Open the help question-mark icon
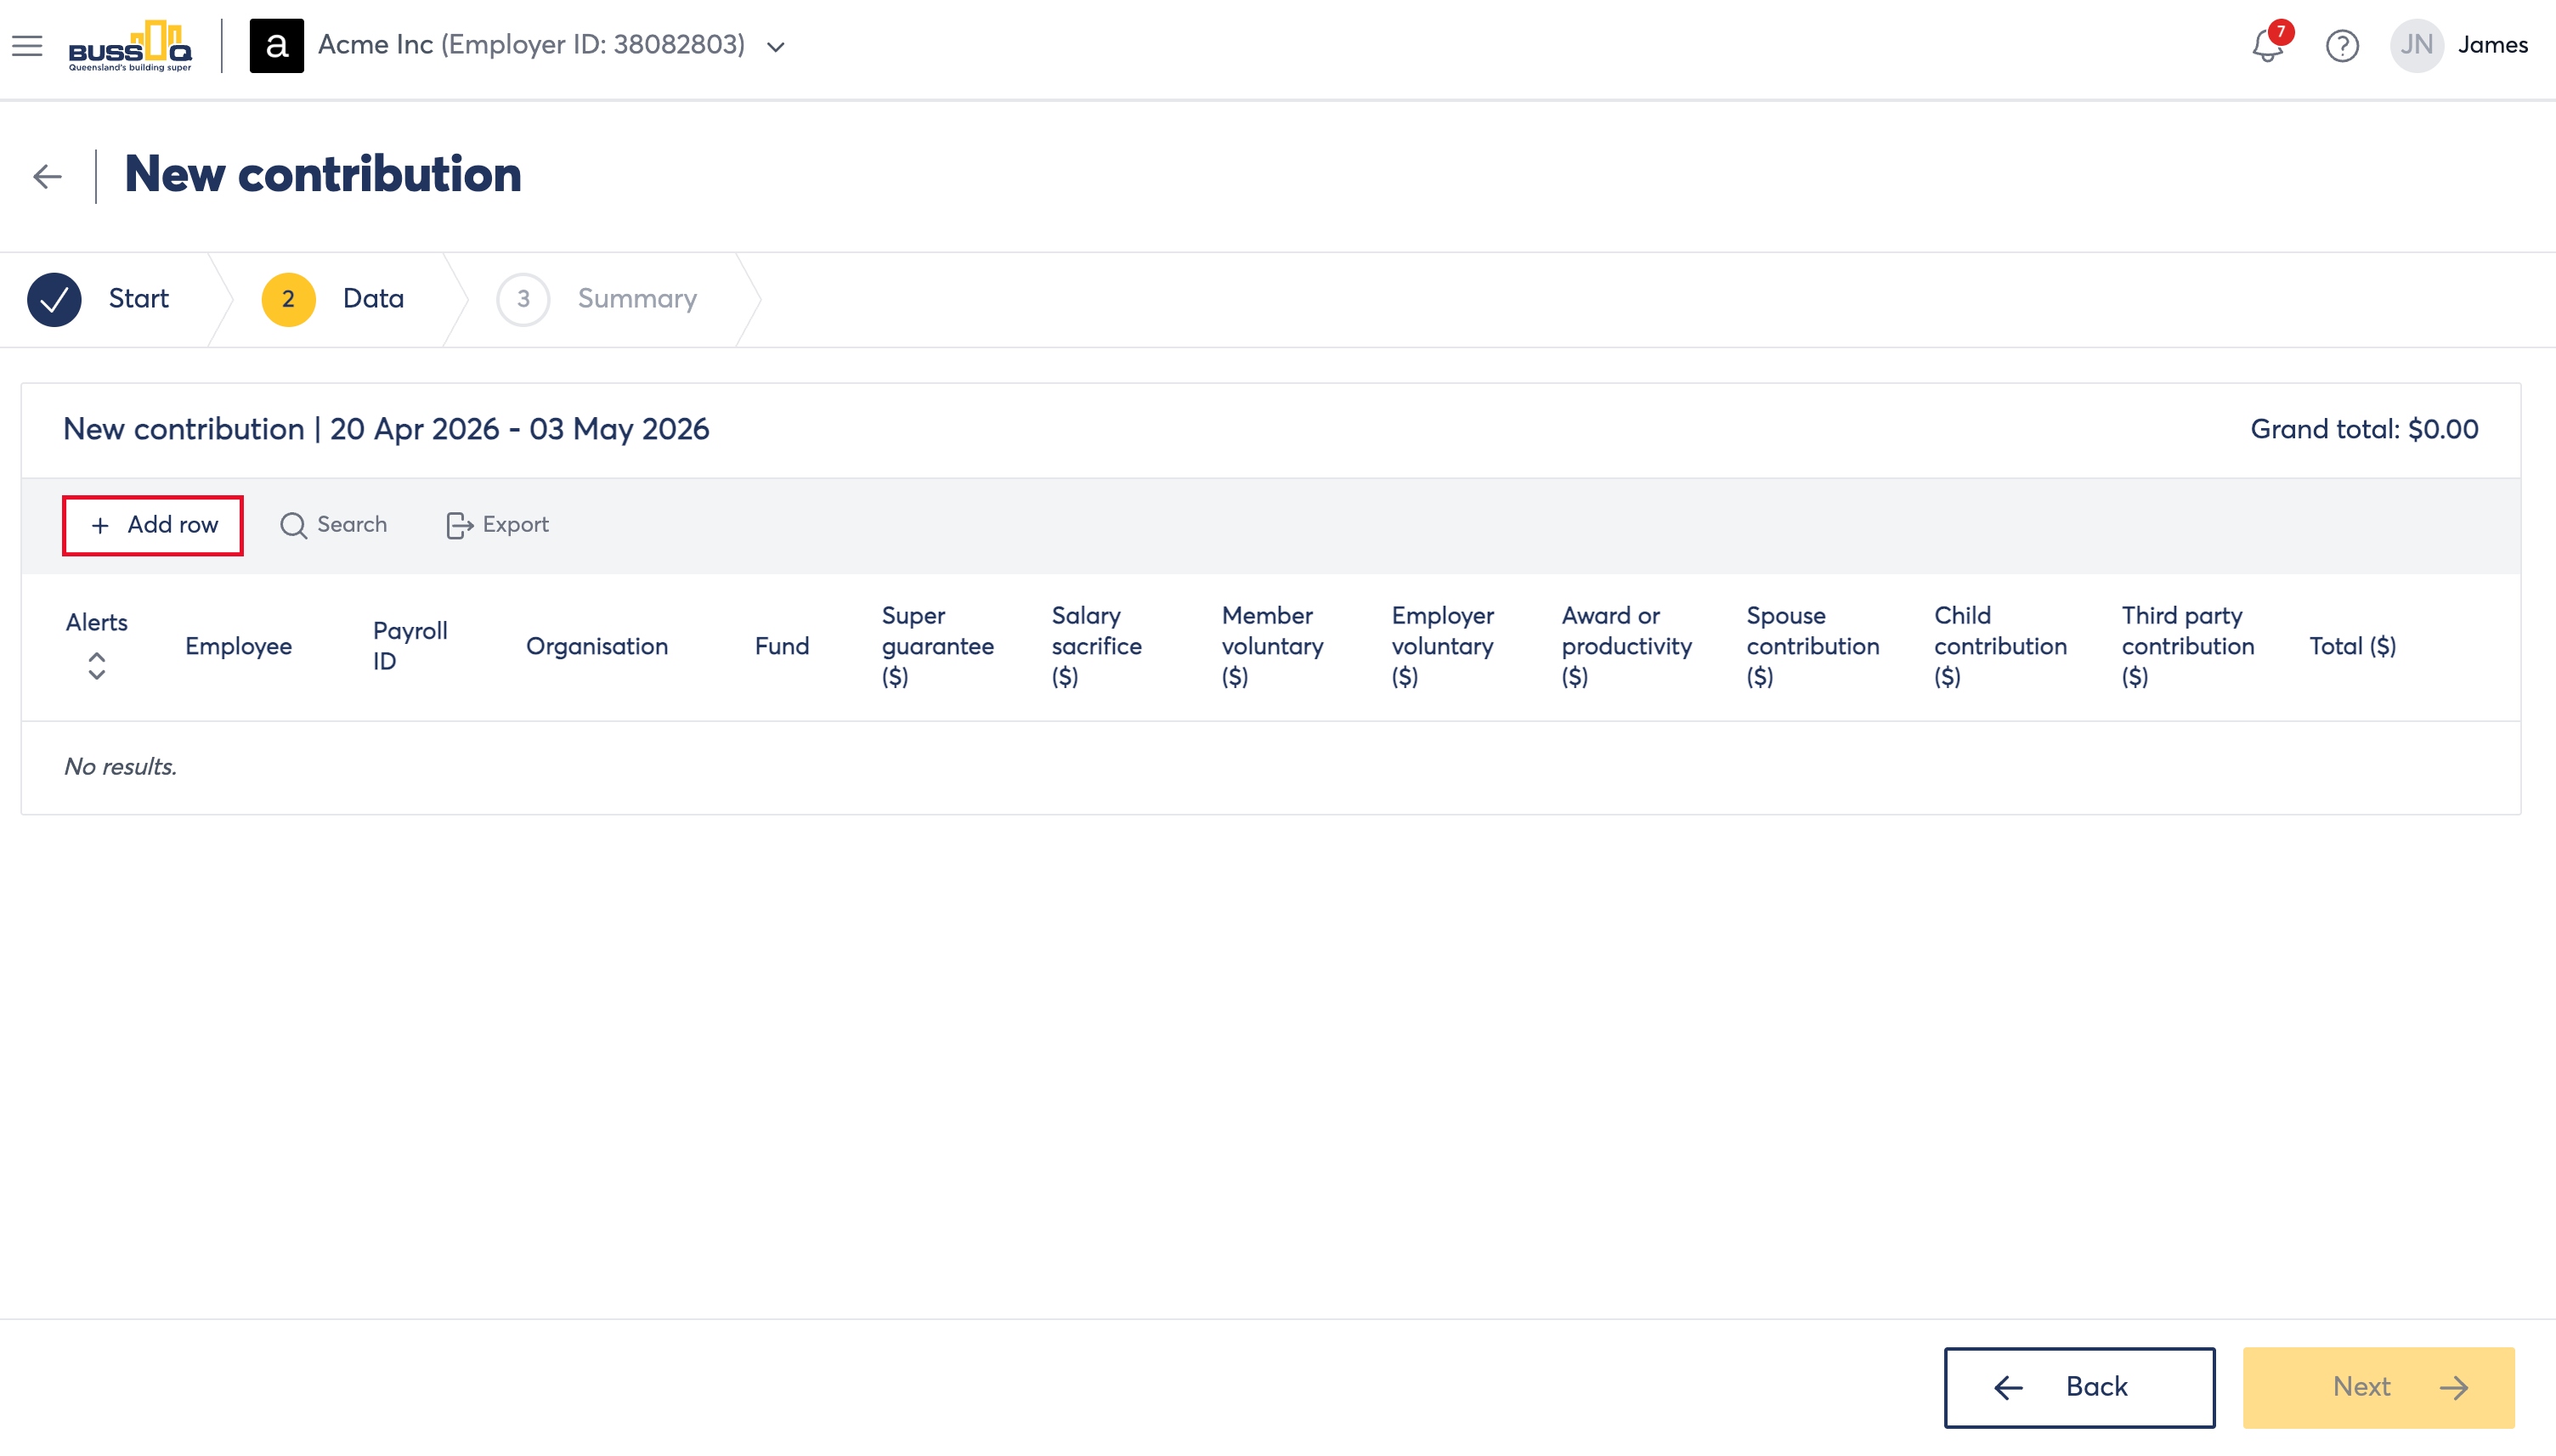The height and width of the screenshot is (1456, 2556). [2342, 45]
